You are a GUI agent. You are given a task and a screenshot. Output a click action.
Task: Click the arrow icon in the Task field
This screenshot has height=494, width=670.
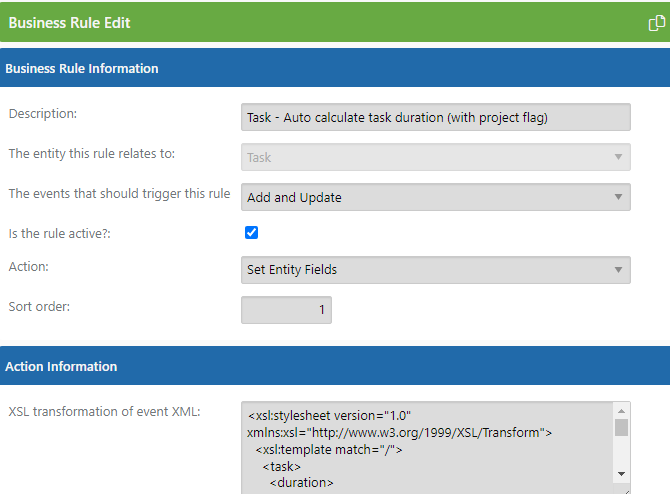point(618,157)
